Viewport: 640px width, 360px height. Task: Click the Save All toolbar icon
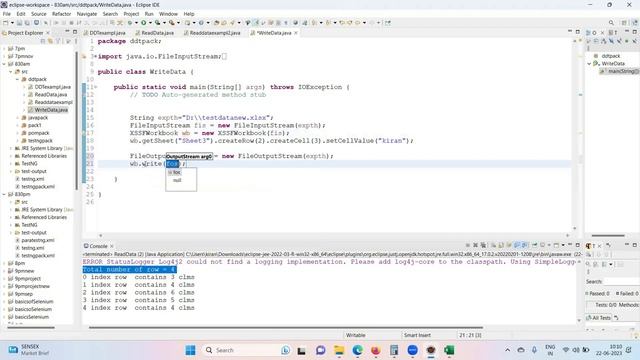coord(27,23)
